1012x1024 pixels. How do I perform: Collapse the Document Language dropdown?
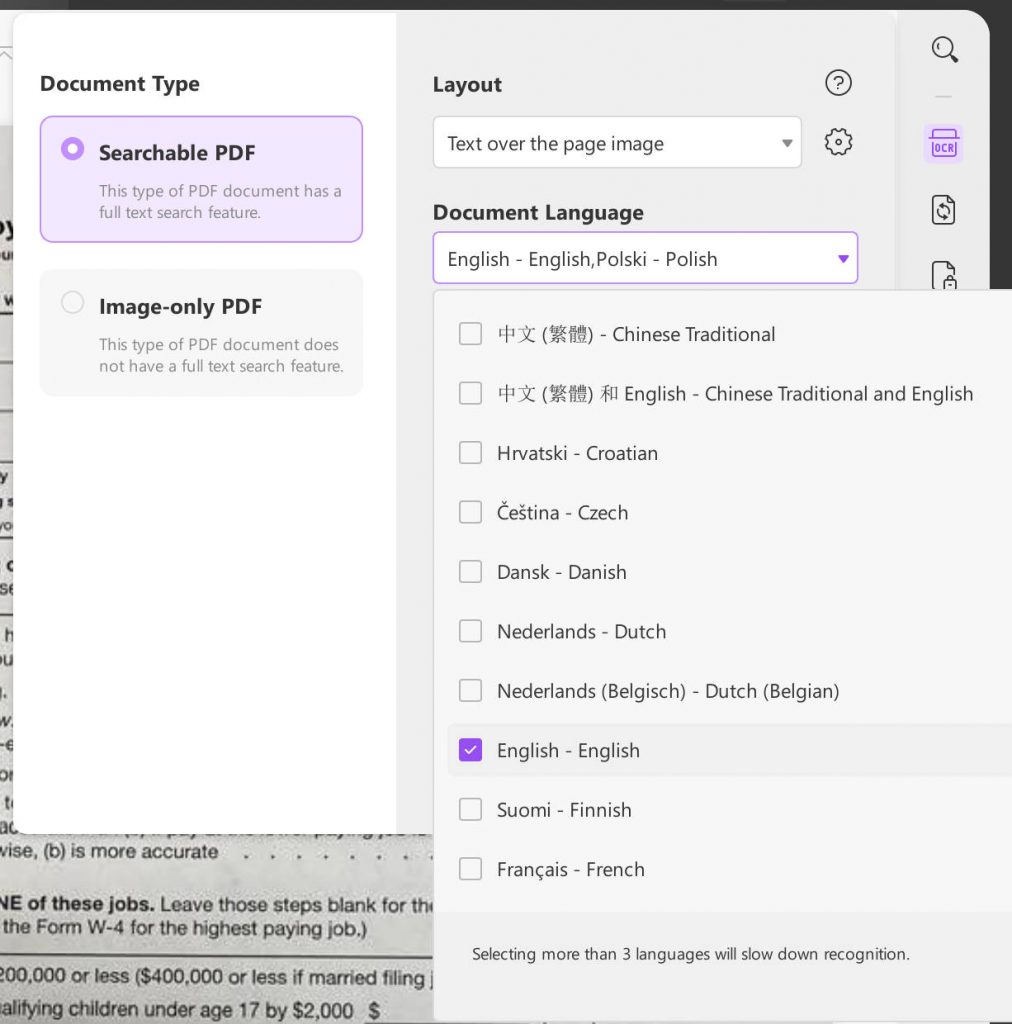click(645, 258)
